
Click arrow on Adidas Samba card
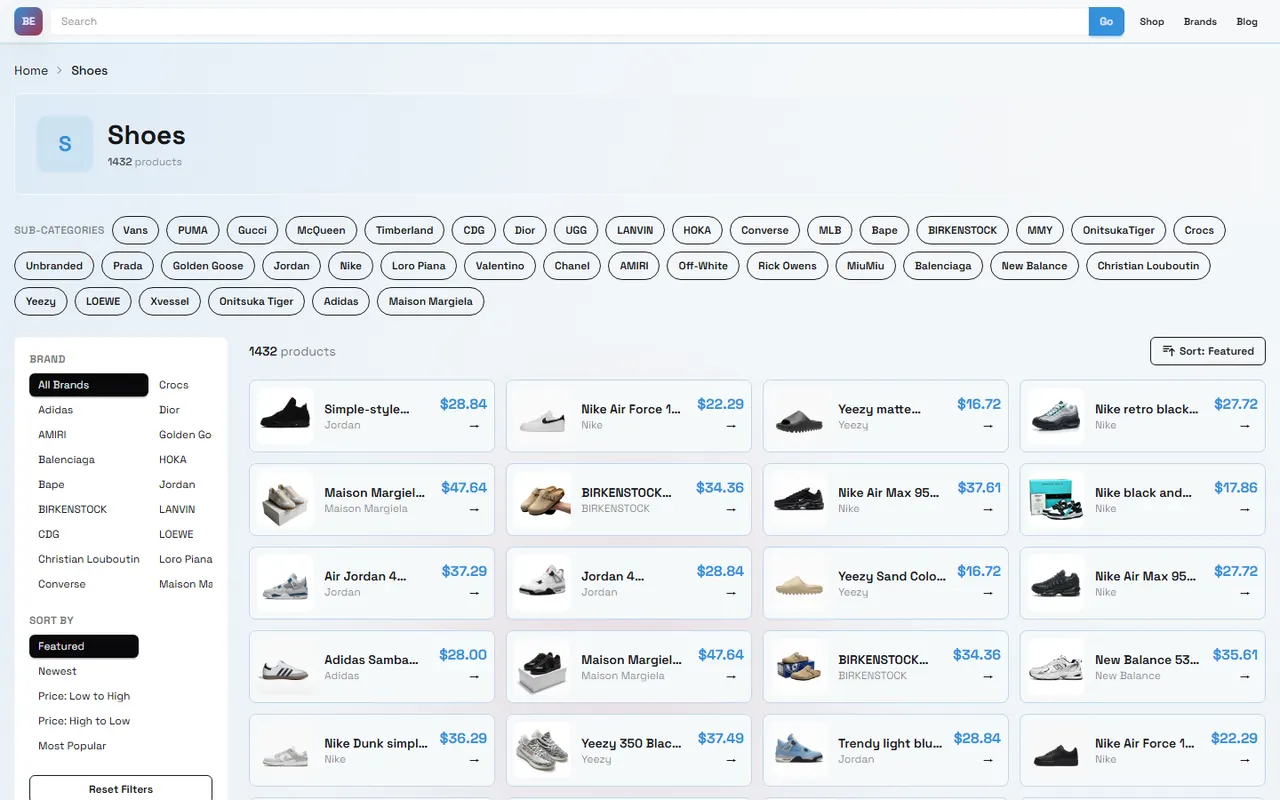[474, 676]
